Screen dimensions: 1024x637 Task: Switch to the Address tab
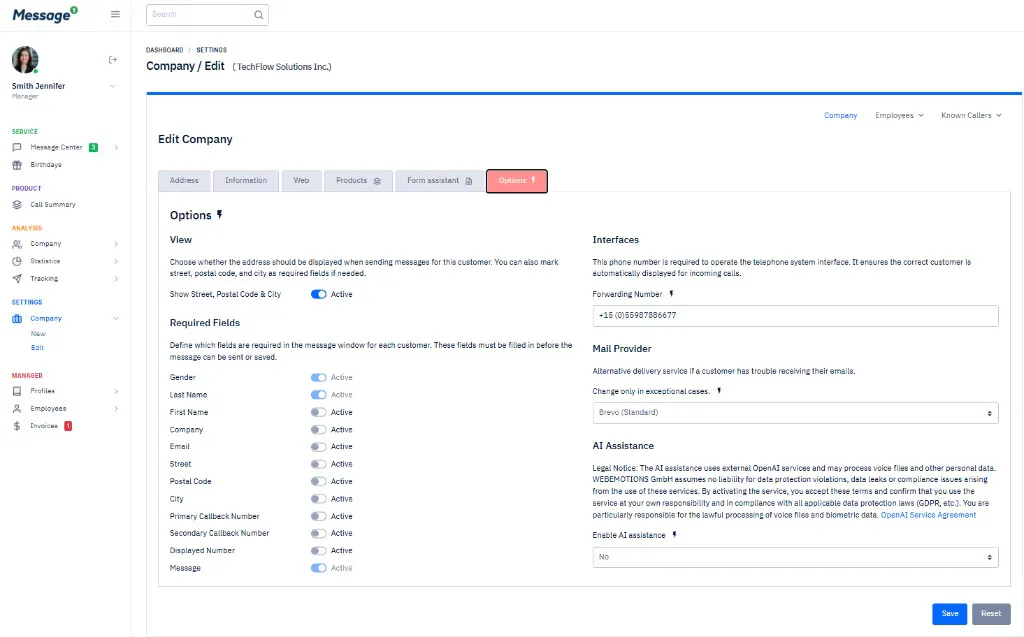tap(184, 181)
